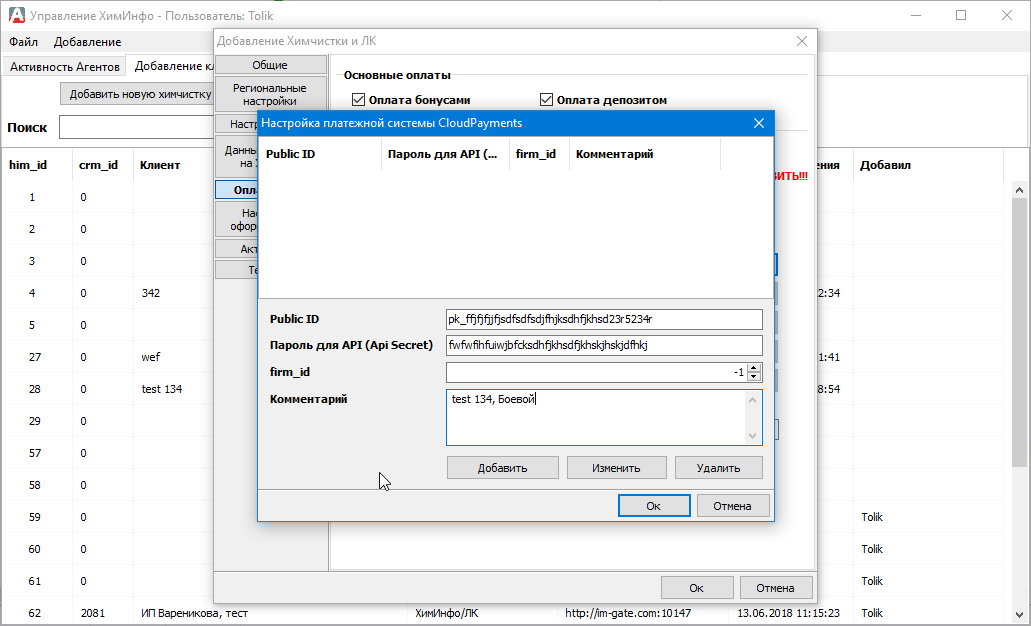Increase firm_id with the up spinner arrow
This screenshot has width=1031, height=626.
click(754, 368)
